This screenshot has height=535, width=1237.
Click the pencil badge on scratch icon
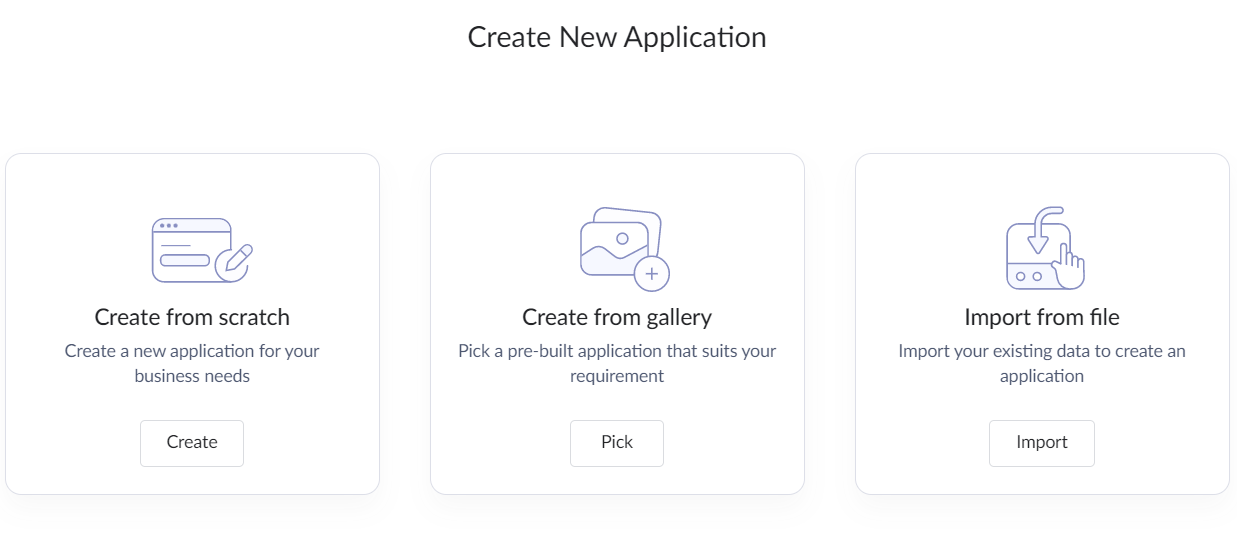(x=237, y=259)
